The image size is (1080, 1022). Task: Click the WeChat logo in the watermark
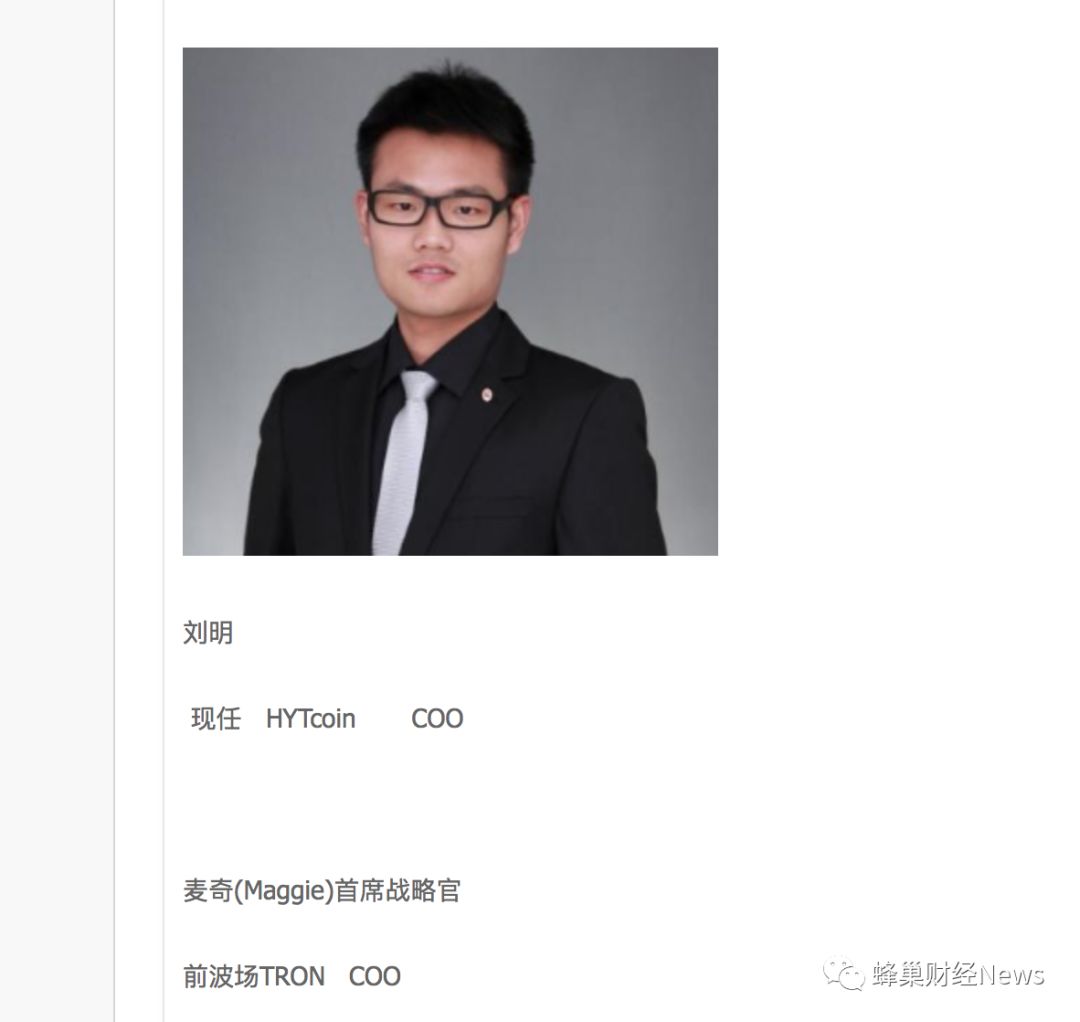[844, 974]
